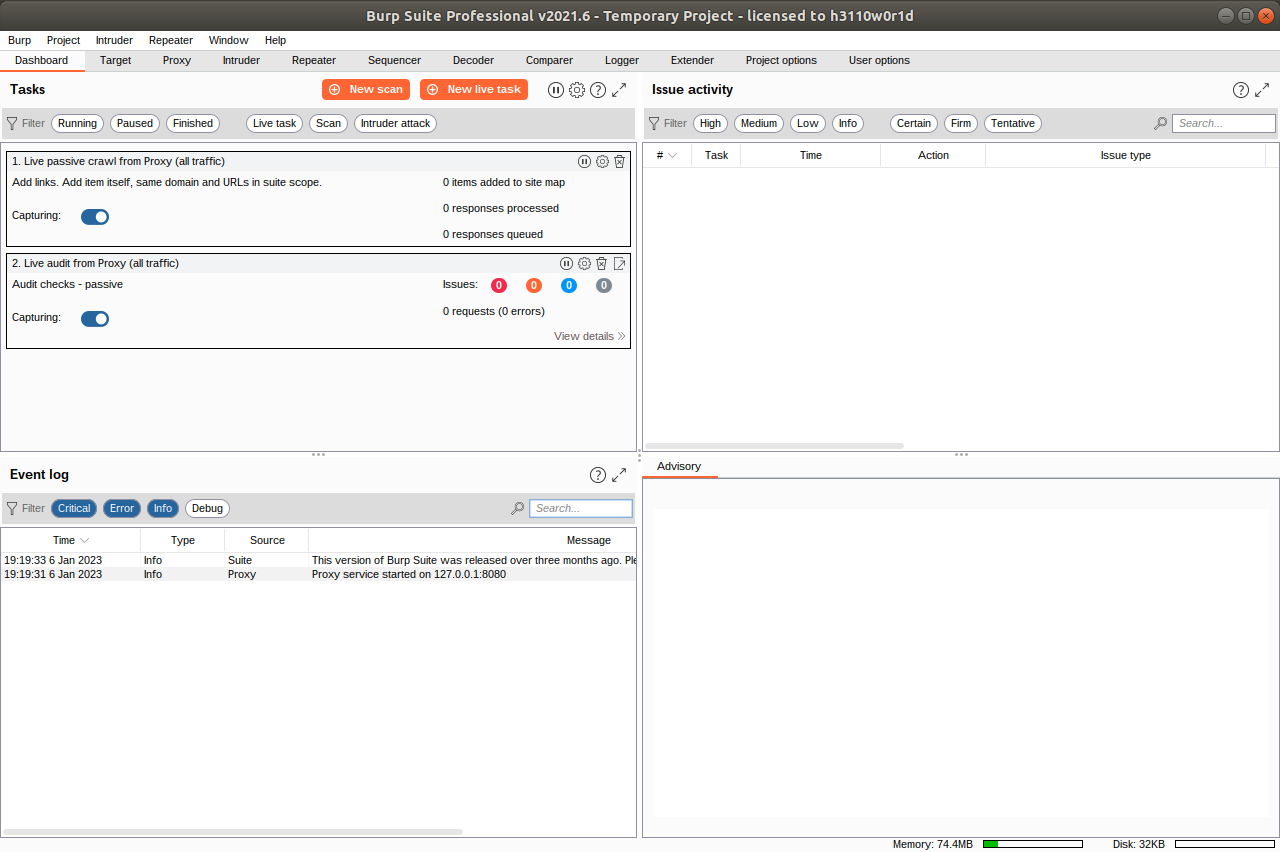1280x852 pixels.
Task: Open Issue activity help icon
Action: (x=1241, y=90)
